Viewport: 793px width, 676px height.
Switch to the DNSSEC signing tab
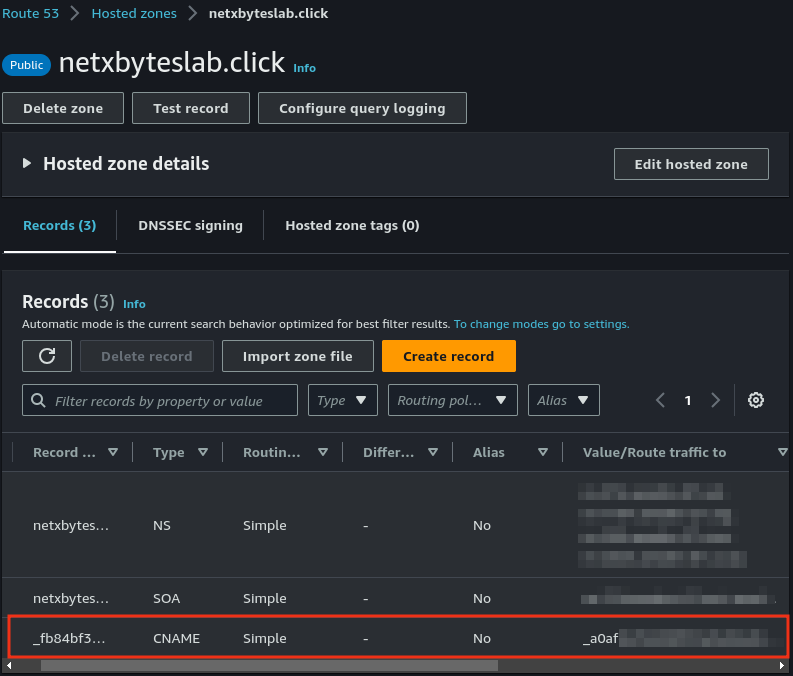pos(190,225)
